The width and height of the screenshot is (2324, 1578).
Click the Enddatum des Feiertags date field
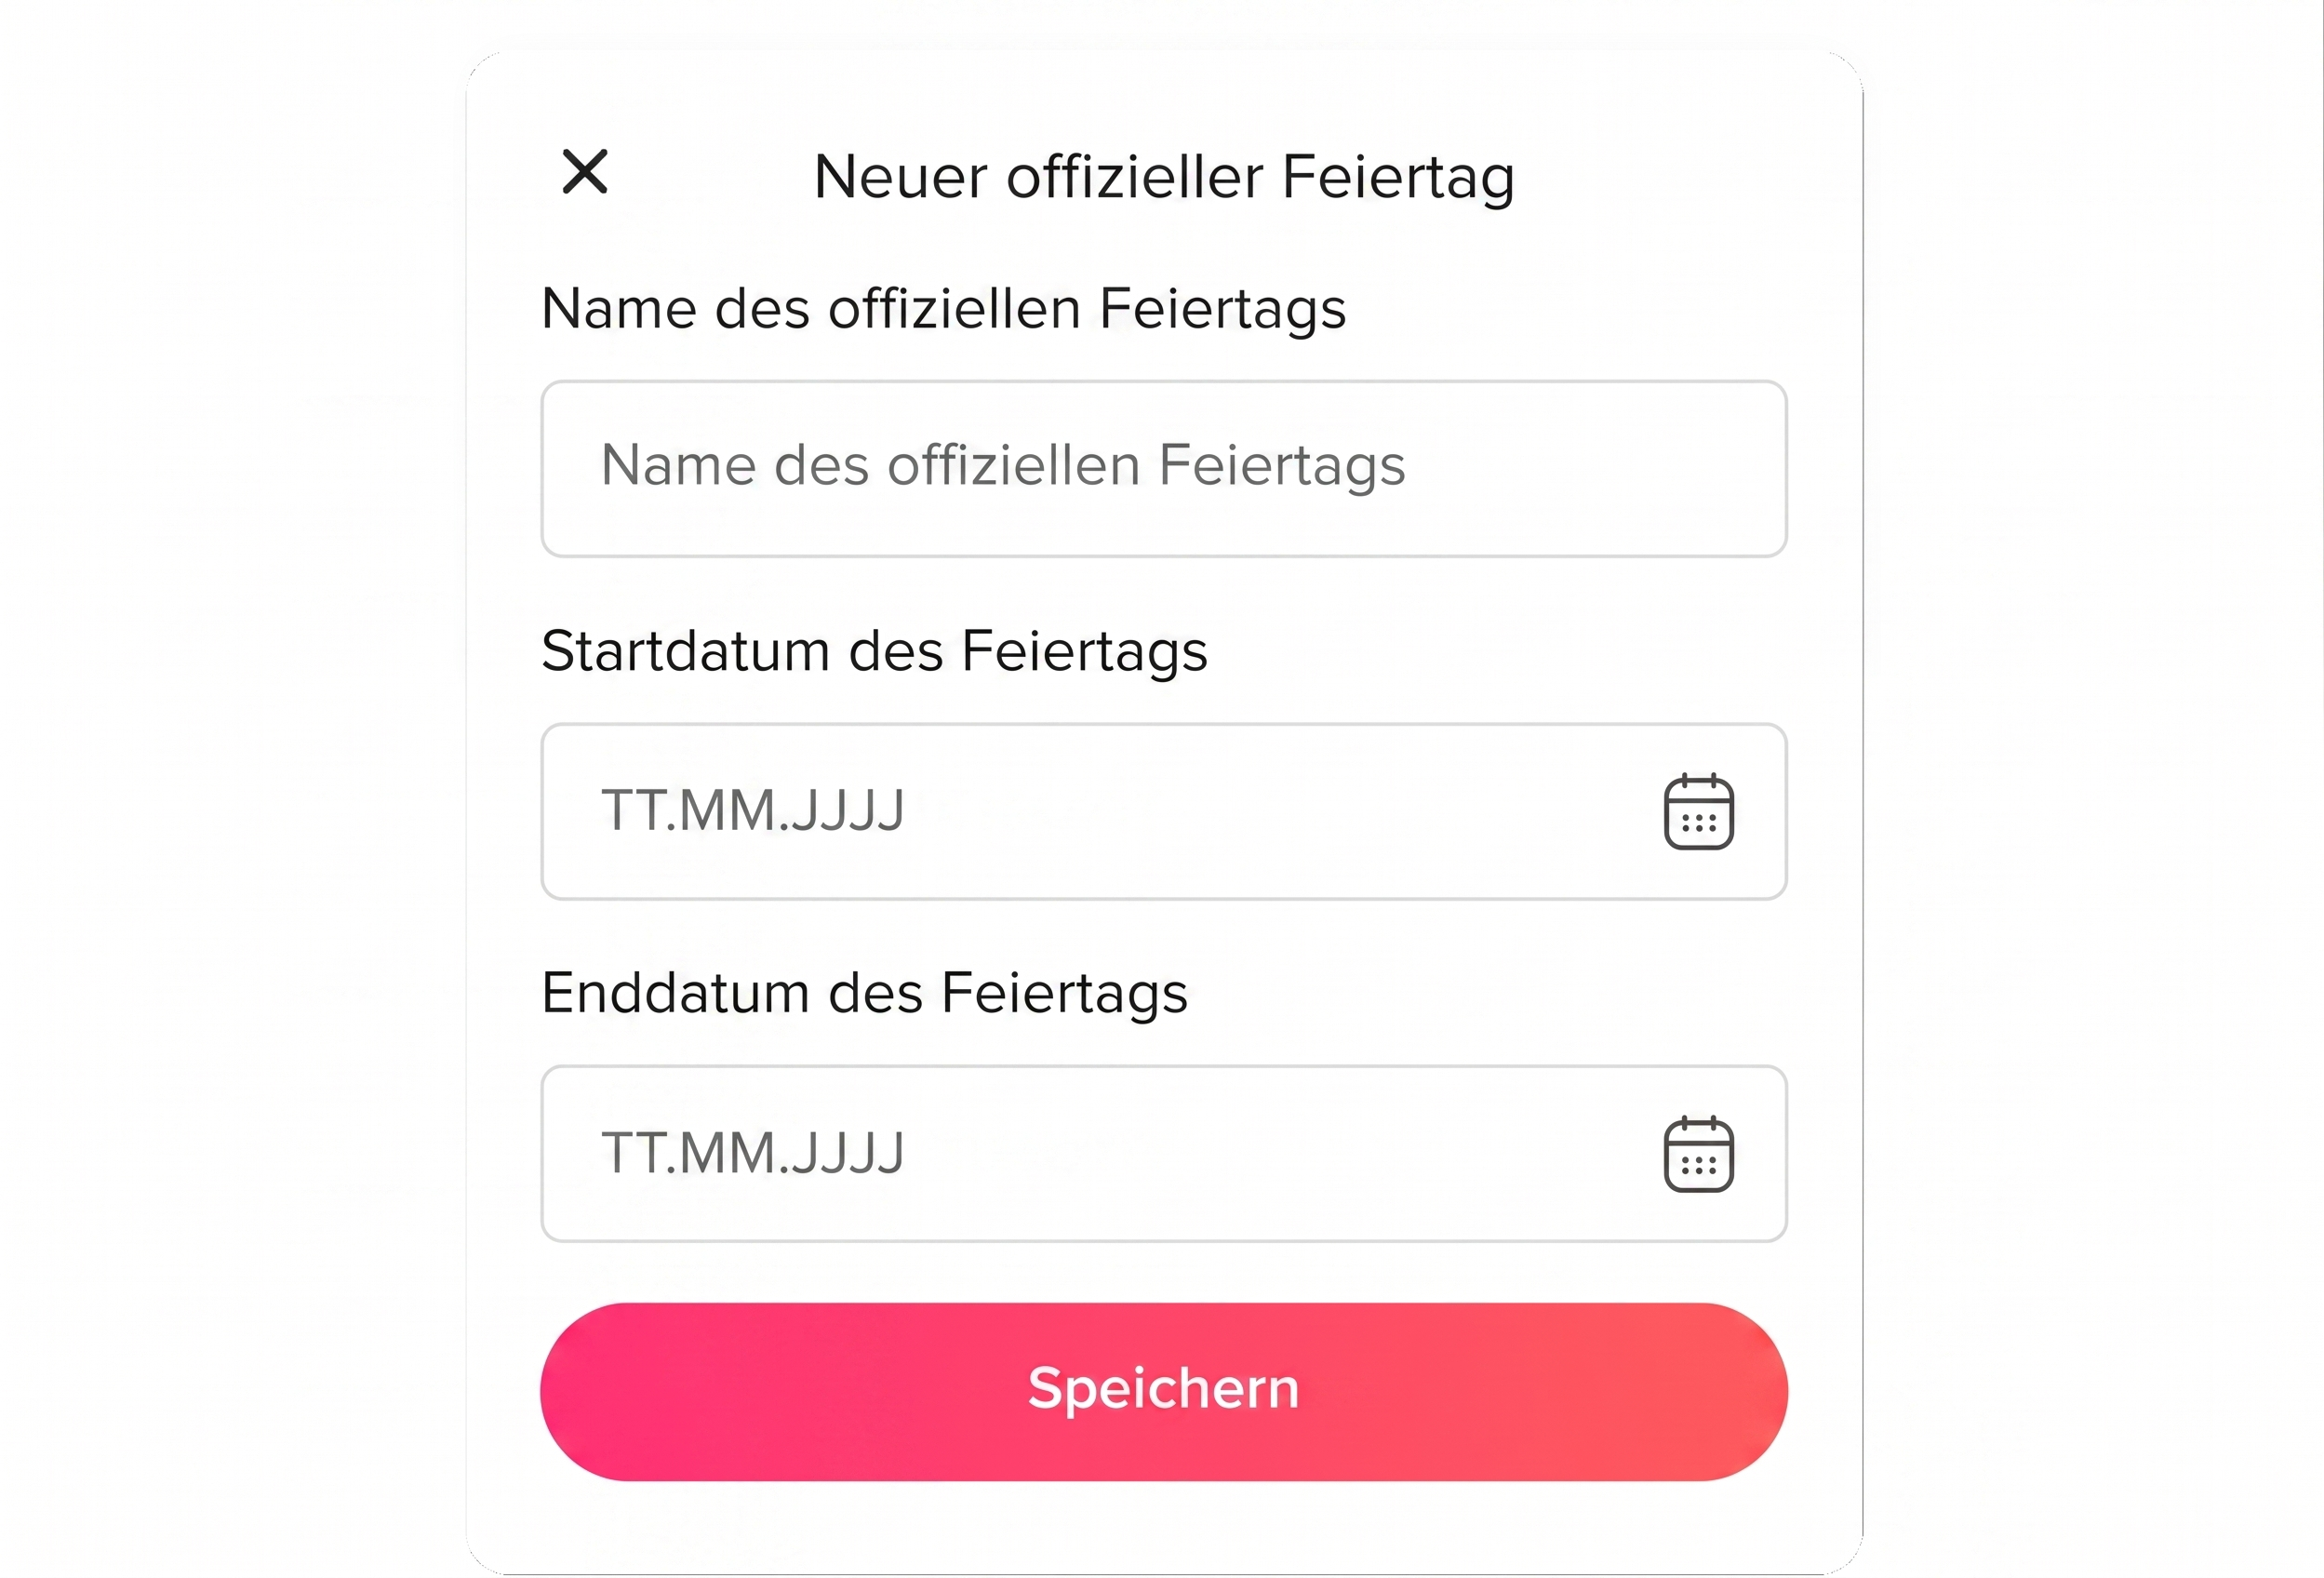click(1100, 1154)
